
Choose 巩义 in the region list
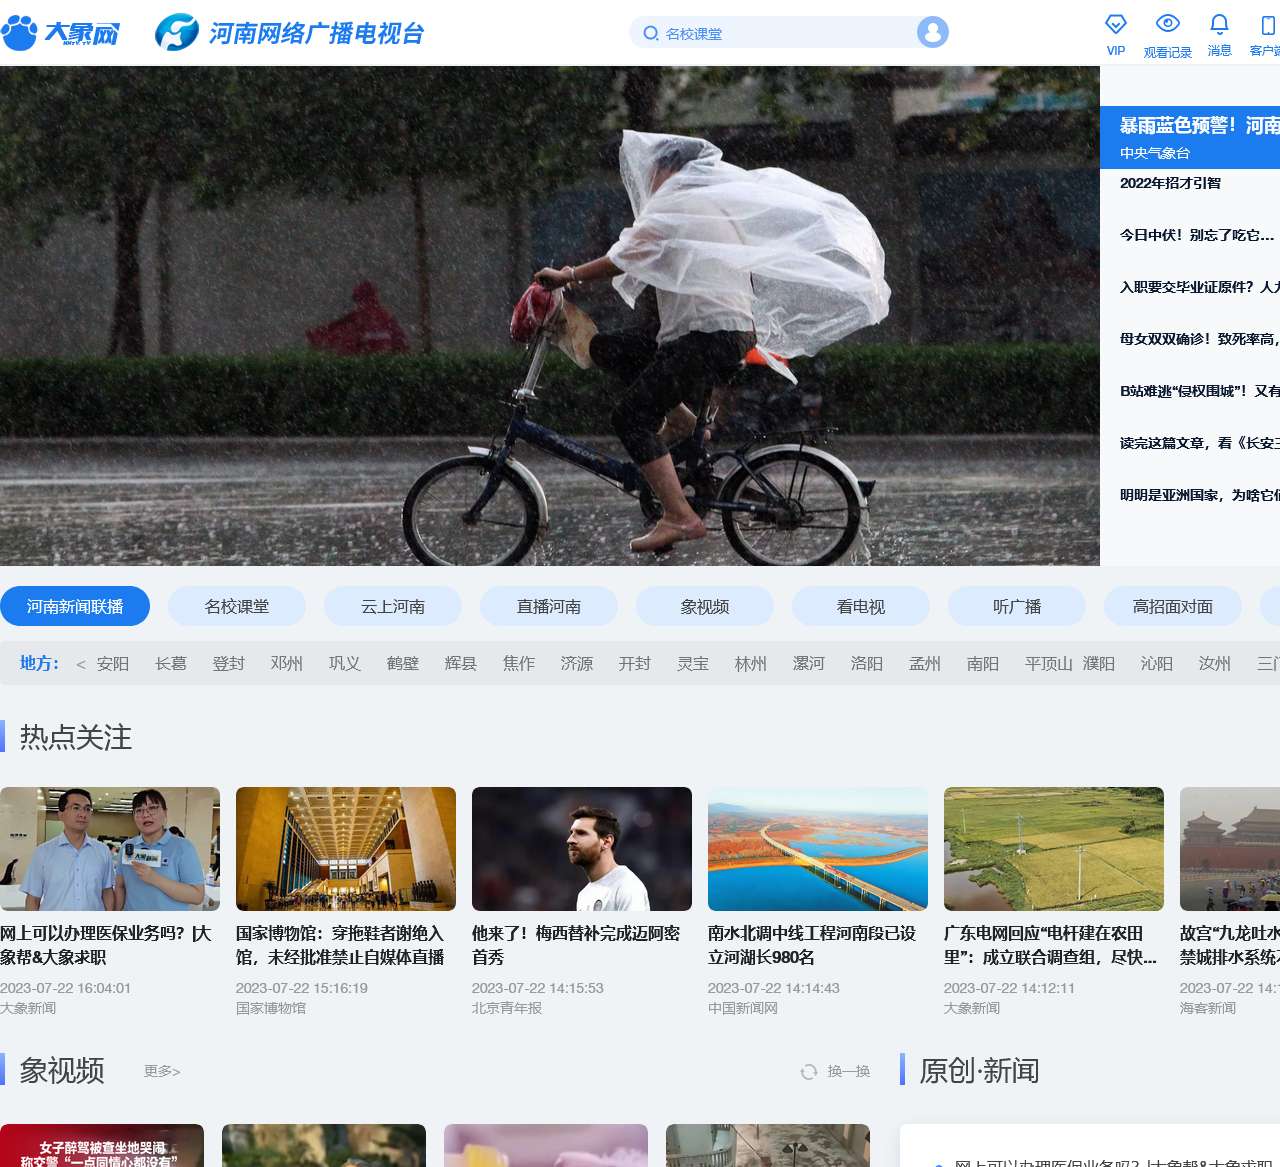(345, 664)
